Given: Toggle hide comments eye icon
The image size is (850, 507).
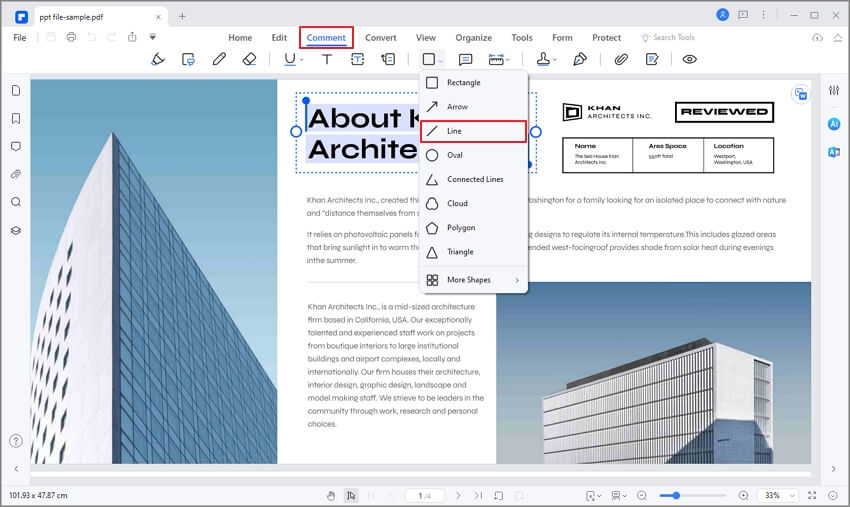Looking at the screenshot, I should click(x=690, y=59).
